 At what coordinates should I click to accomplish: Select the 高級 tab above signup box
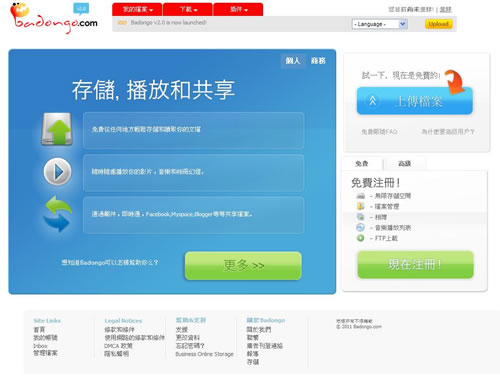[404, 164]
